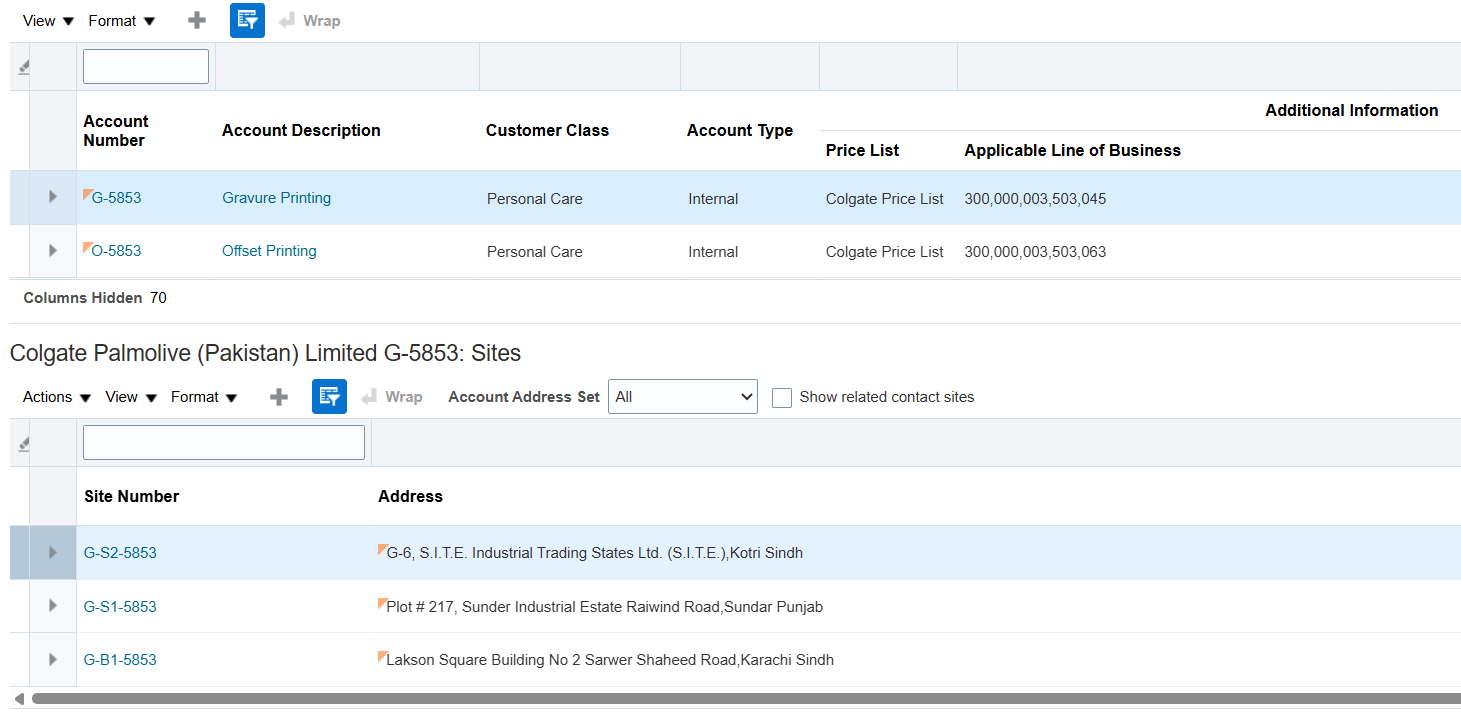Image resolution: width=1461 pixels, height=717 pixels.
Task: Click the horizontal scrollbar bar
Action: coord(745,698)
